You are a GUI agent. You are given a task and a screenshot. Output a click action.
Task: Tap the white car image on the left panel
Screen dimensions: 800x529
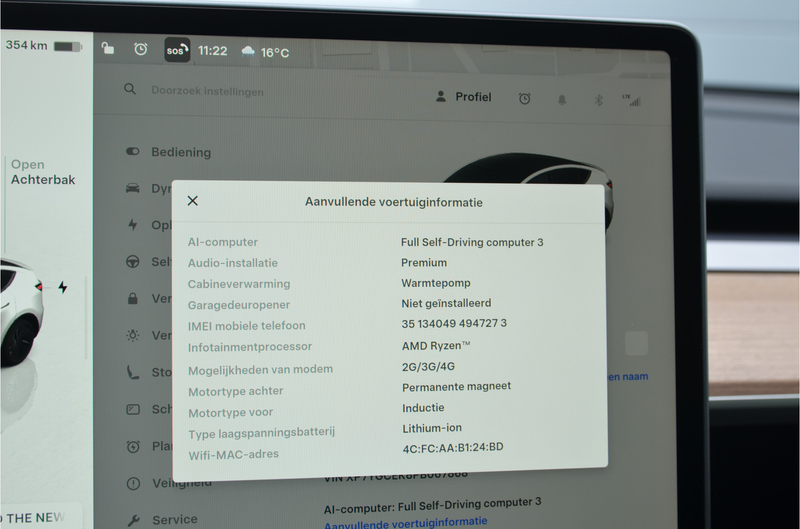pos(20,312)
